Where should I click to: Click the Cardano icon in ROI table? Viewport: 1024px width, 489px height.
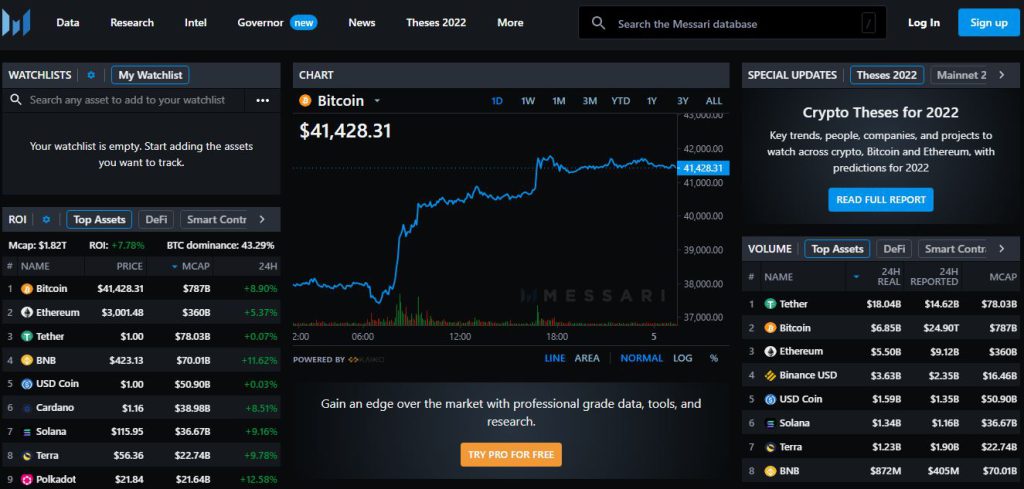click(x=27, y=408)
